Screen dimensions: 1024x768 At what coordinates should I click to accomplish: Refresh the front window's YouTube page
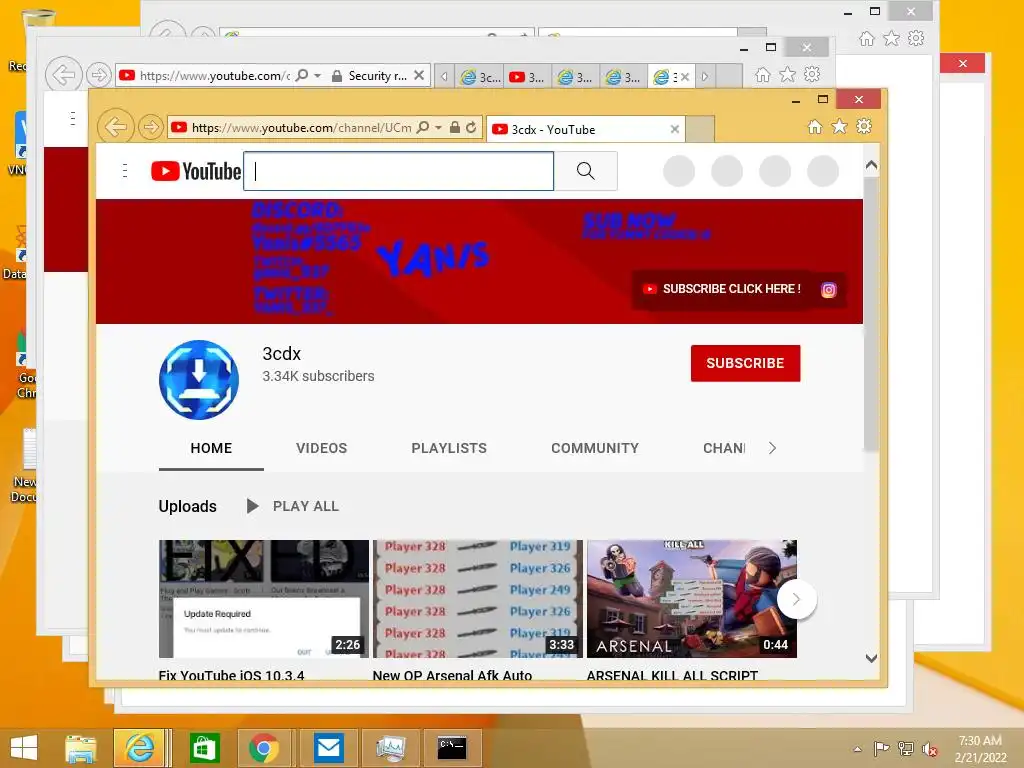pos(471,127)
